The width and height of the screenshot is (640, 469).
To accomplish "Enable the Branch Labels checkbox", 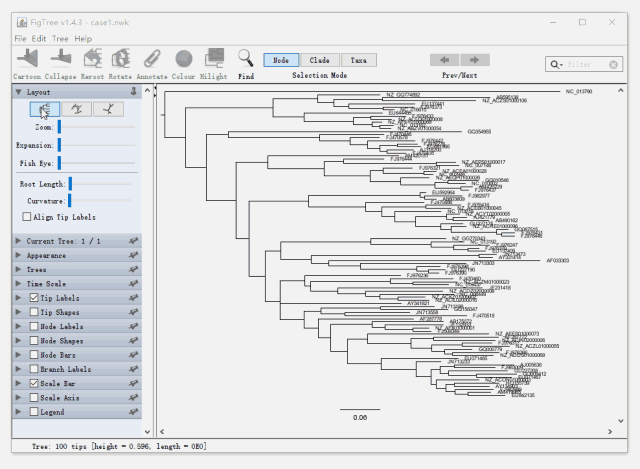I will 34,369.
